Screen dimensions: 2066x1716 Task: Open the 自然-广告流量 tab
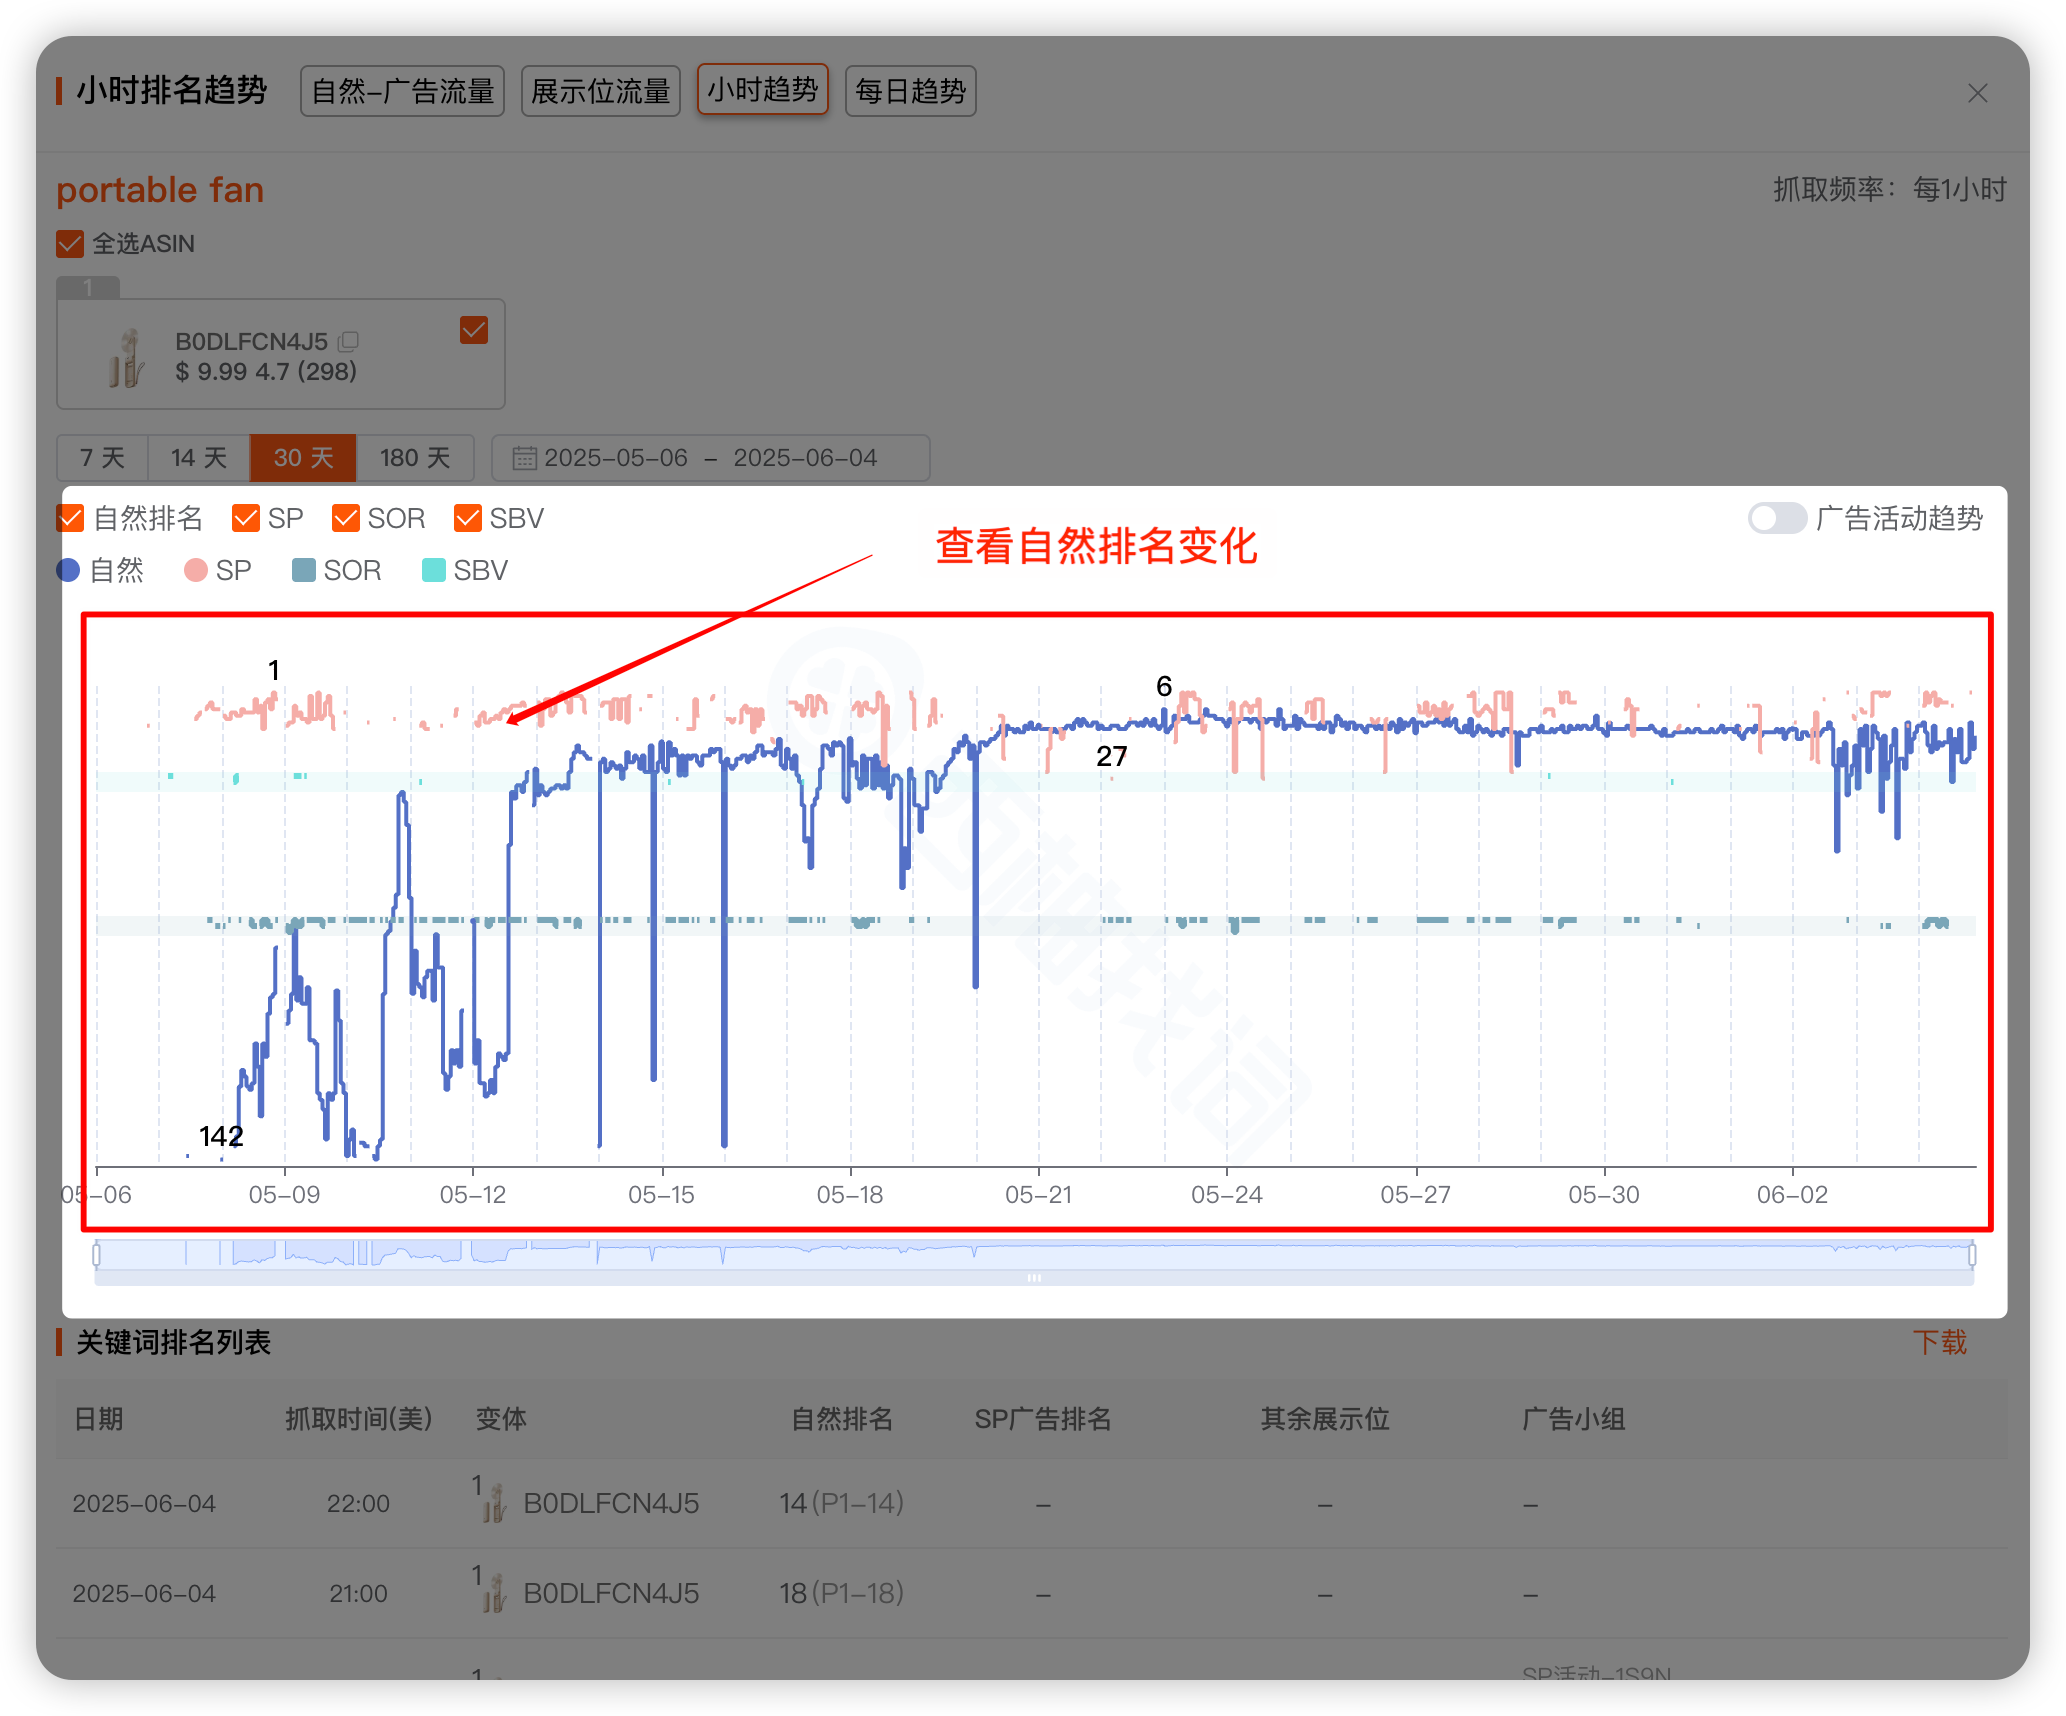[402, 91]
